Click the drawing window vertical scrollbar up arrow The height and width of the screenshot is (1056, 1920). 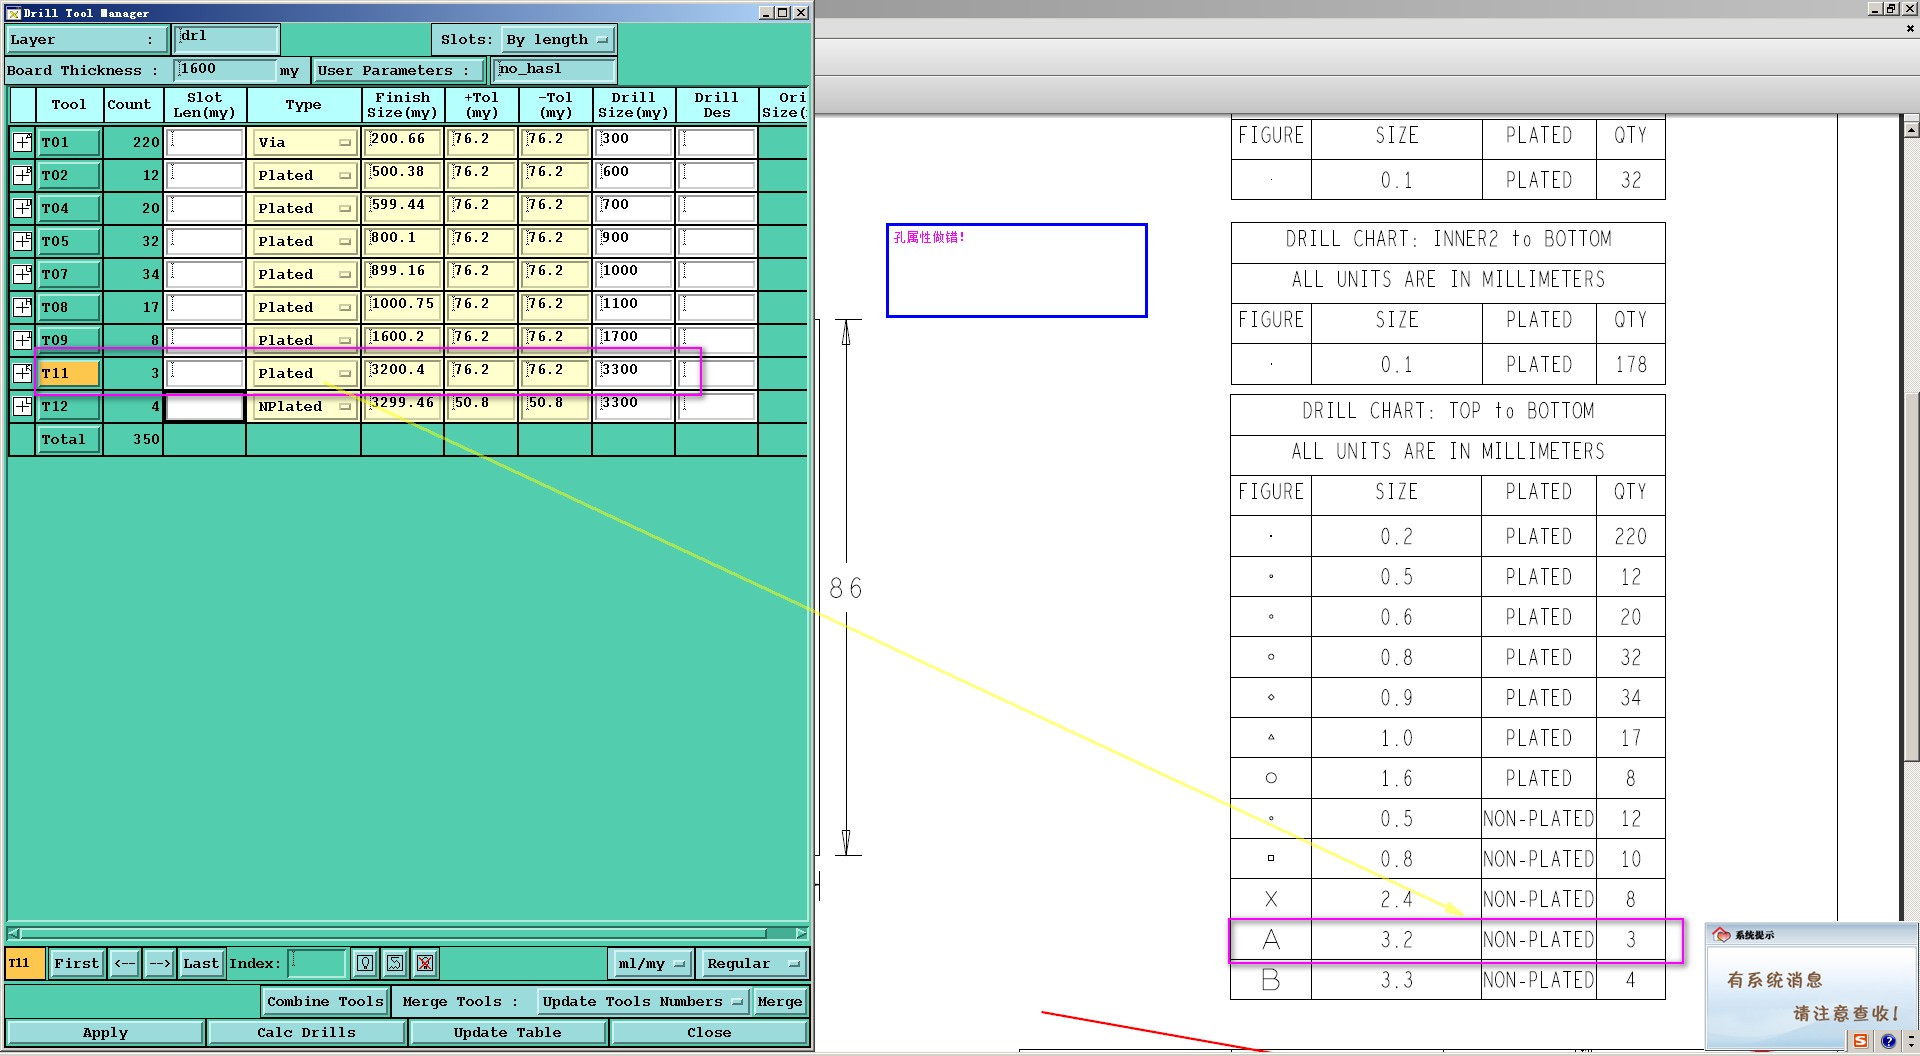[x=1911, y=130]
